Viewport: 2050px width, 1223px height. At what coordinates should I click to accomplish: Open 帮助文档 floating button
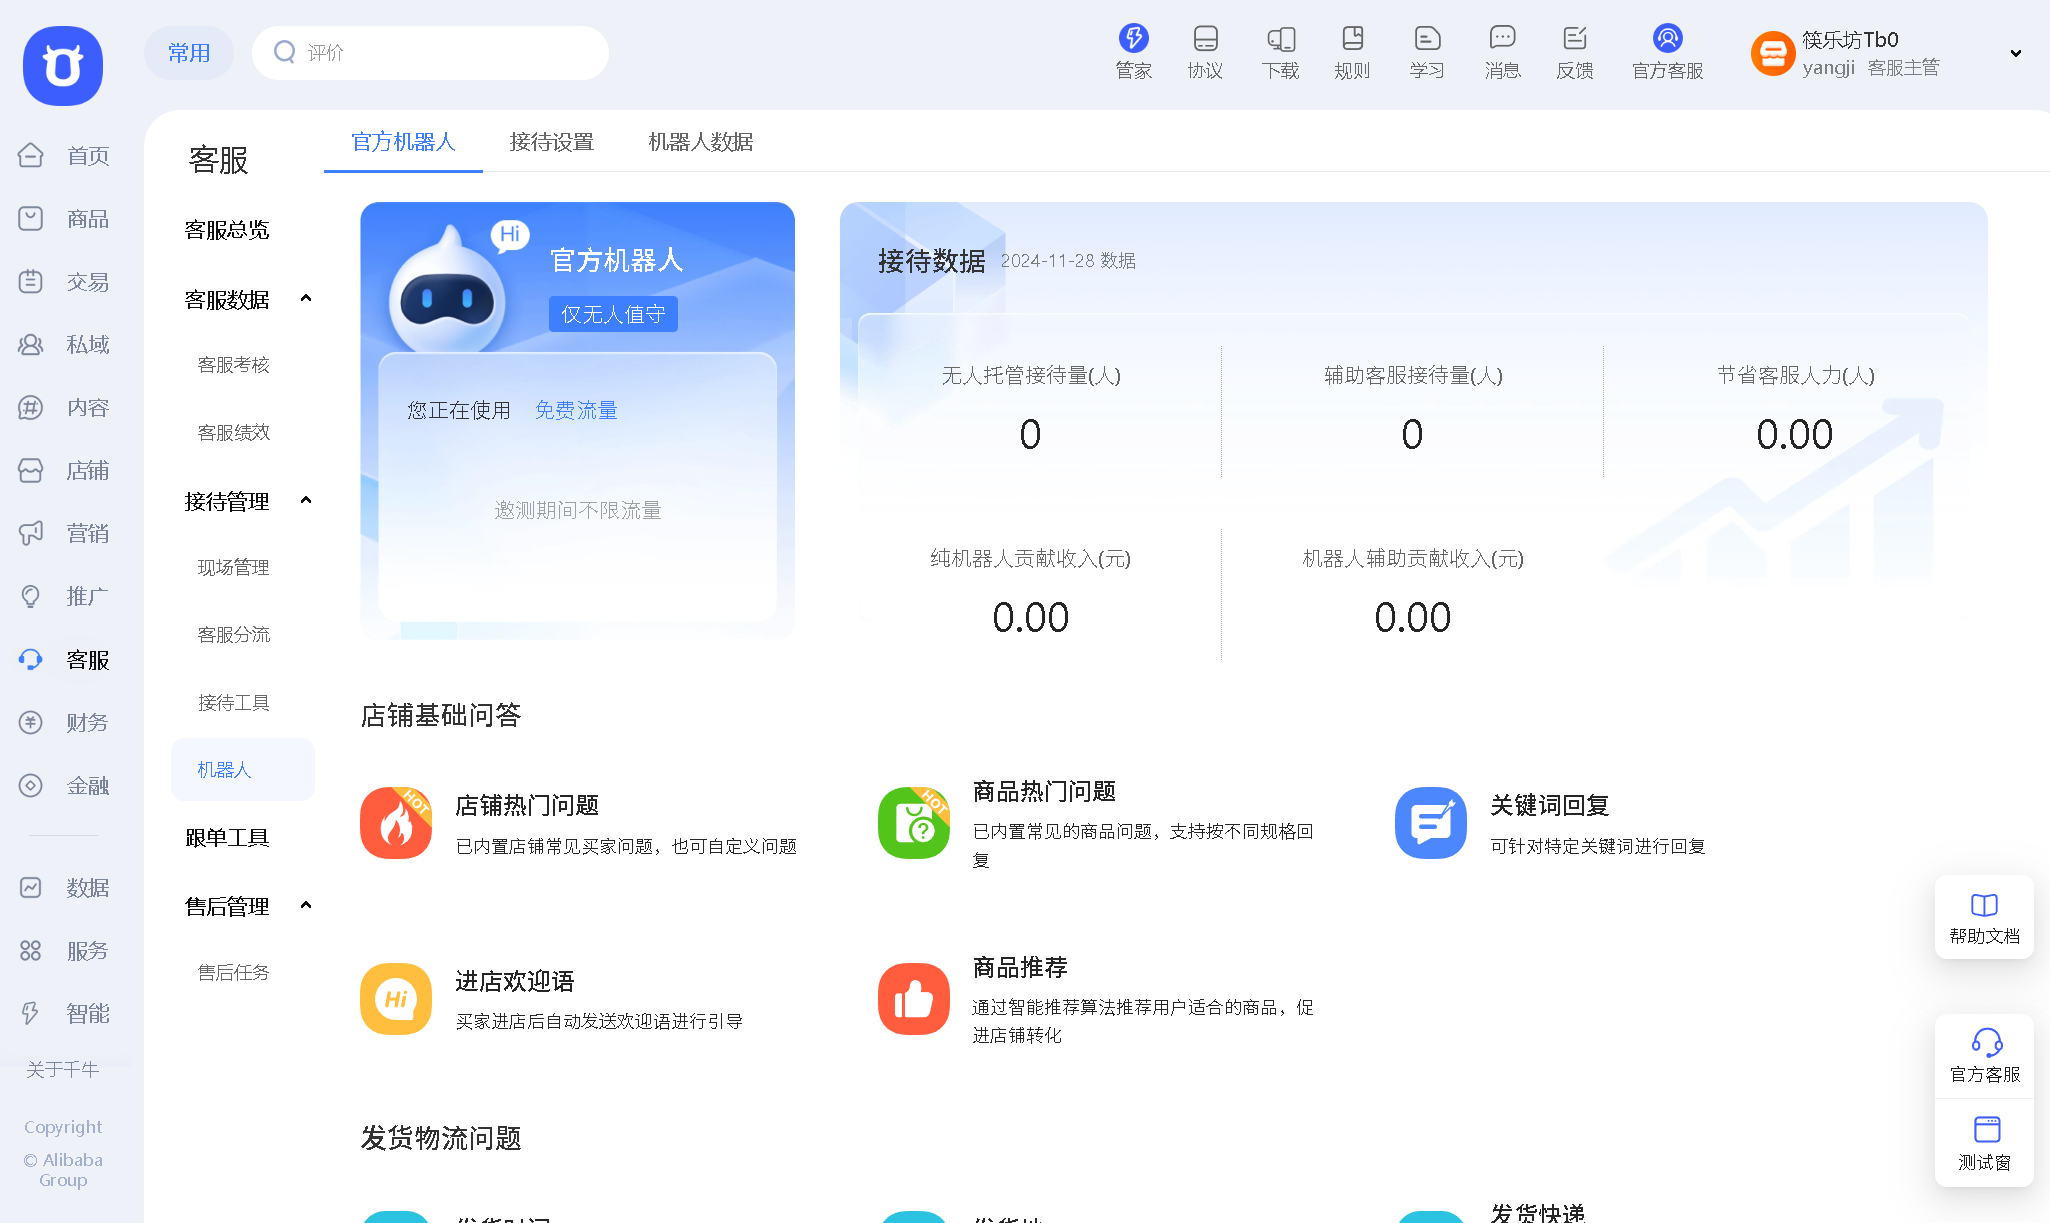pos(1984,917)
